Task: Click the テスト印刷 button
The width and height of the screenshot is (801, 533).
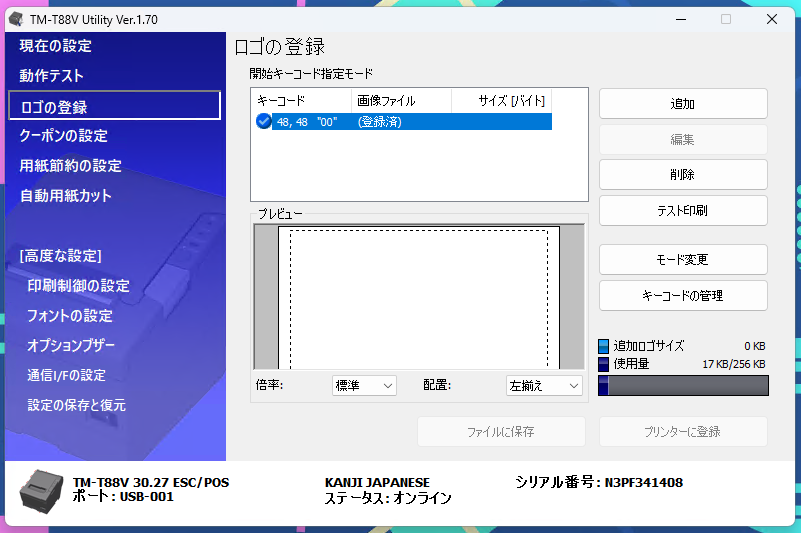Action: point(683,211)
